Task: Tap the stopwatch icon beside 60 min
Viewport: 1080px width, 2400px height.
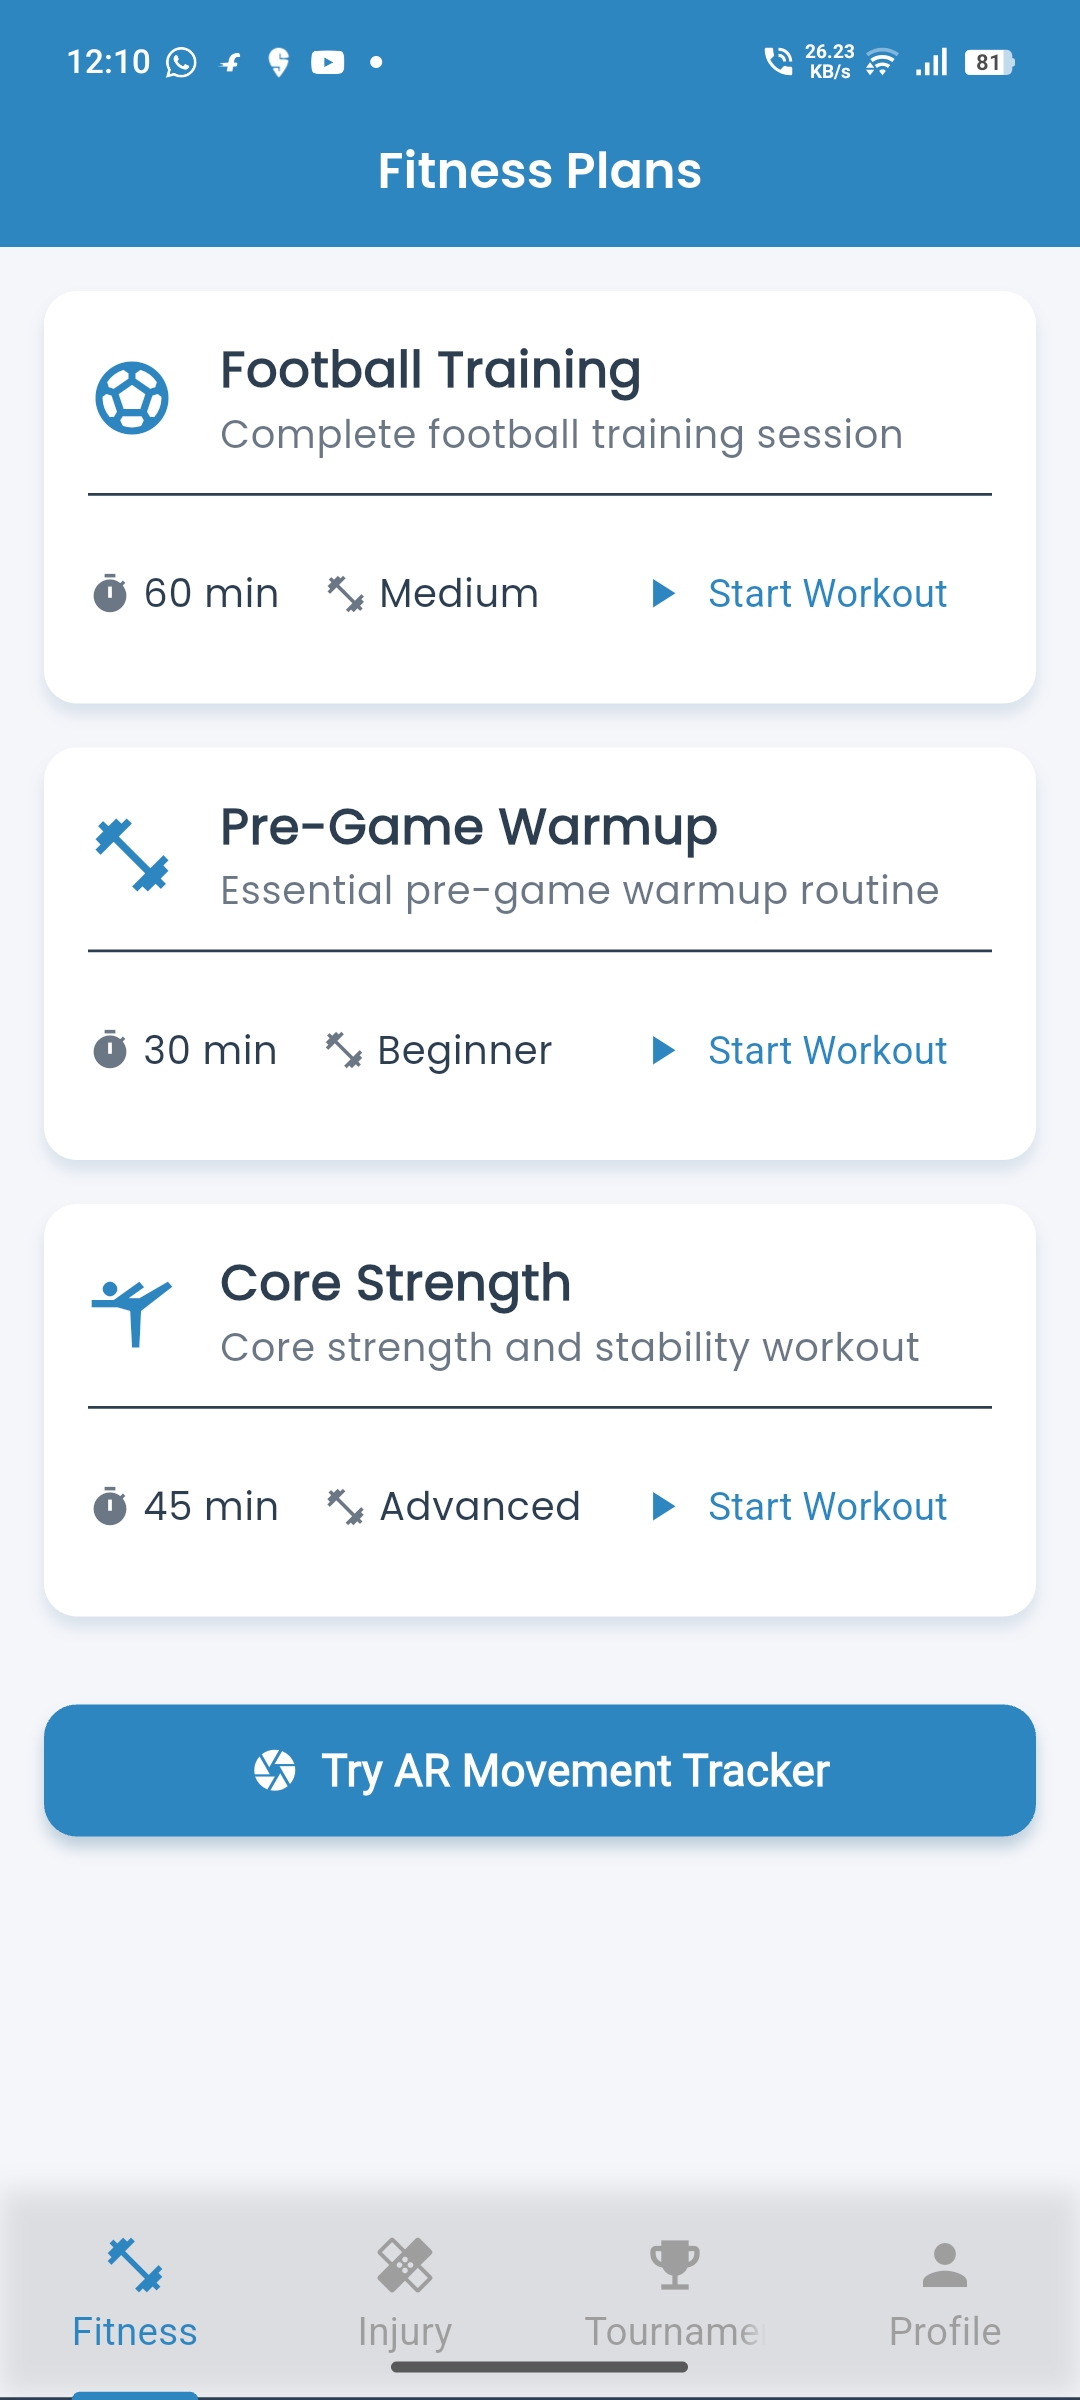Action: [x=110, y=593]
